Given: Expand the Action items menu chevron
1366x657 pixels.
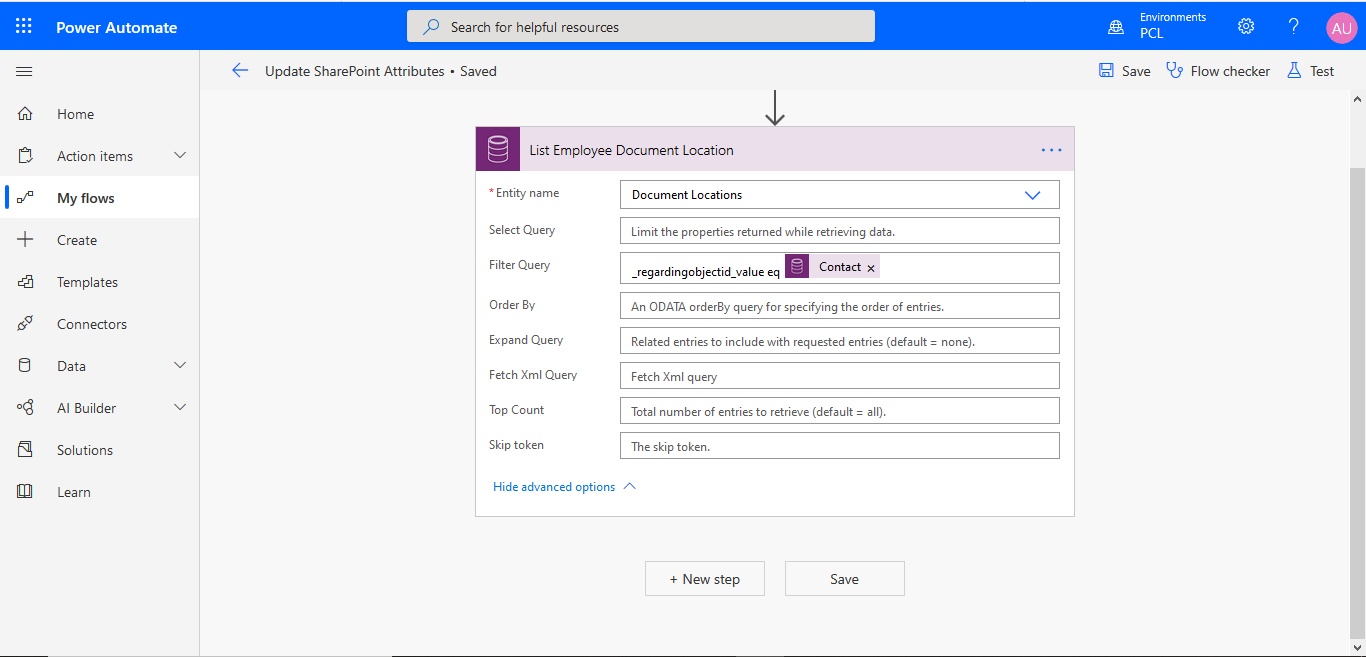Looking at the screenshot, I should click(180, 155).
